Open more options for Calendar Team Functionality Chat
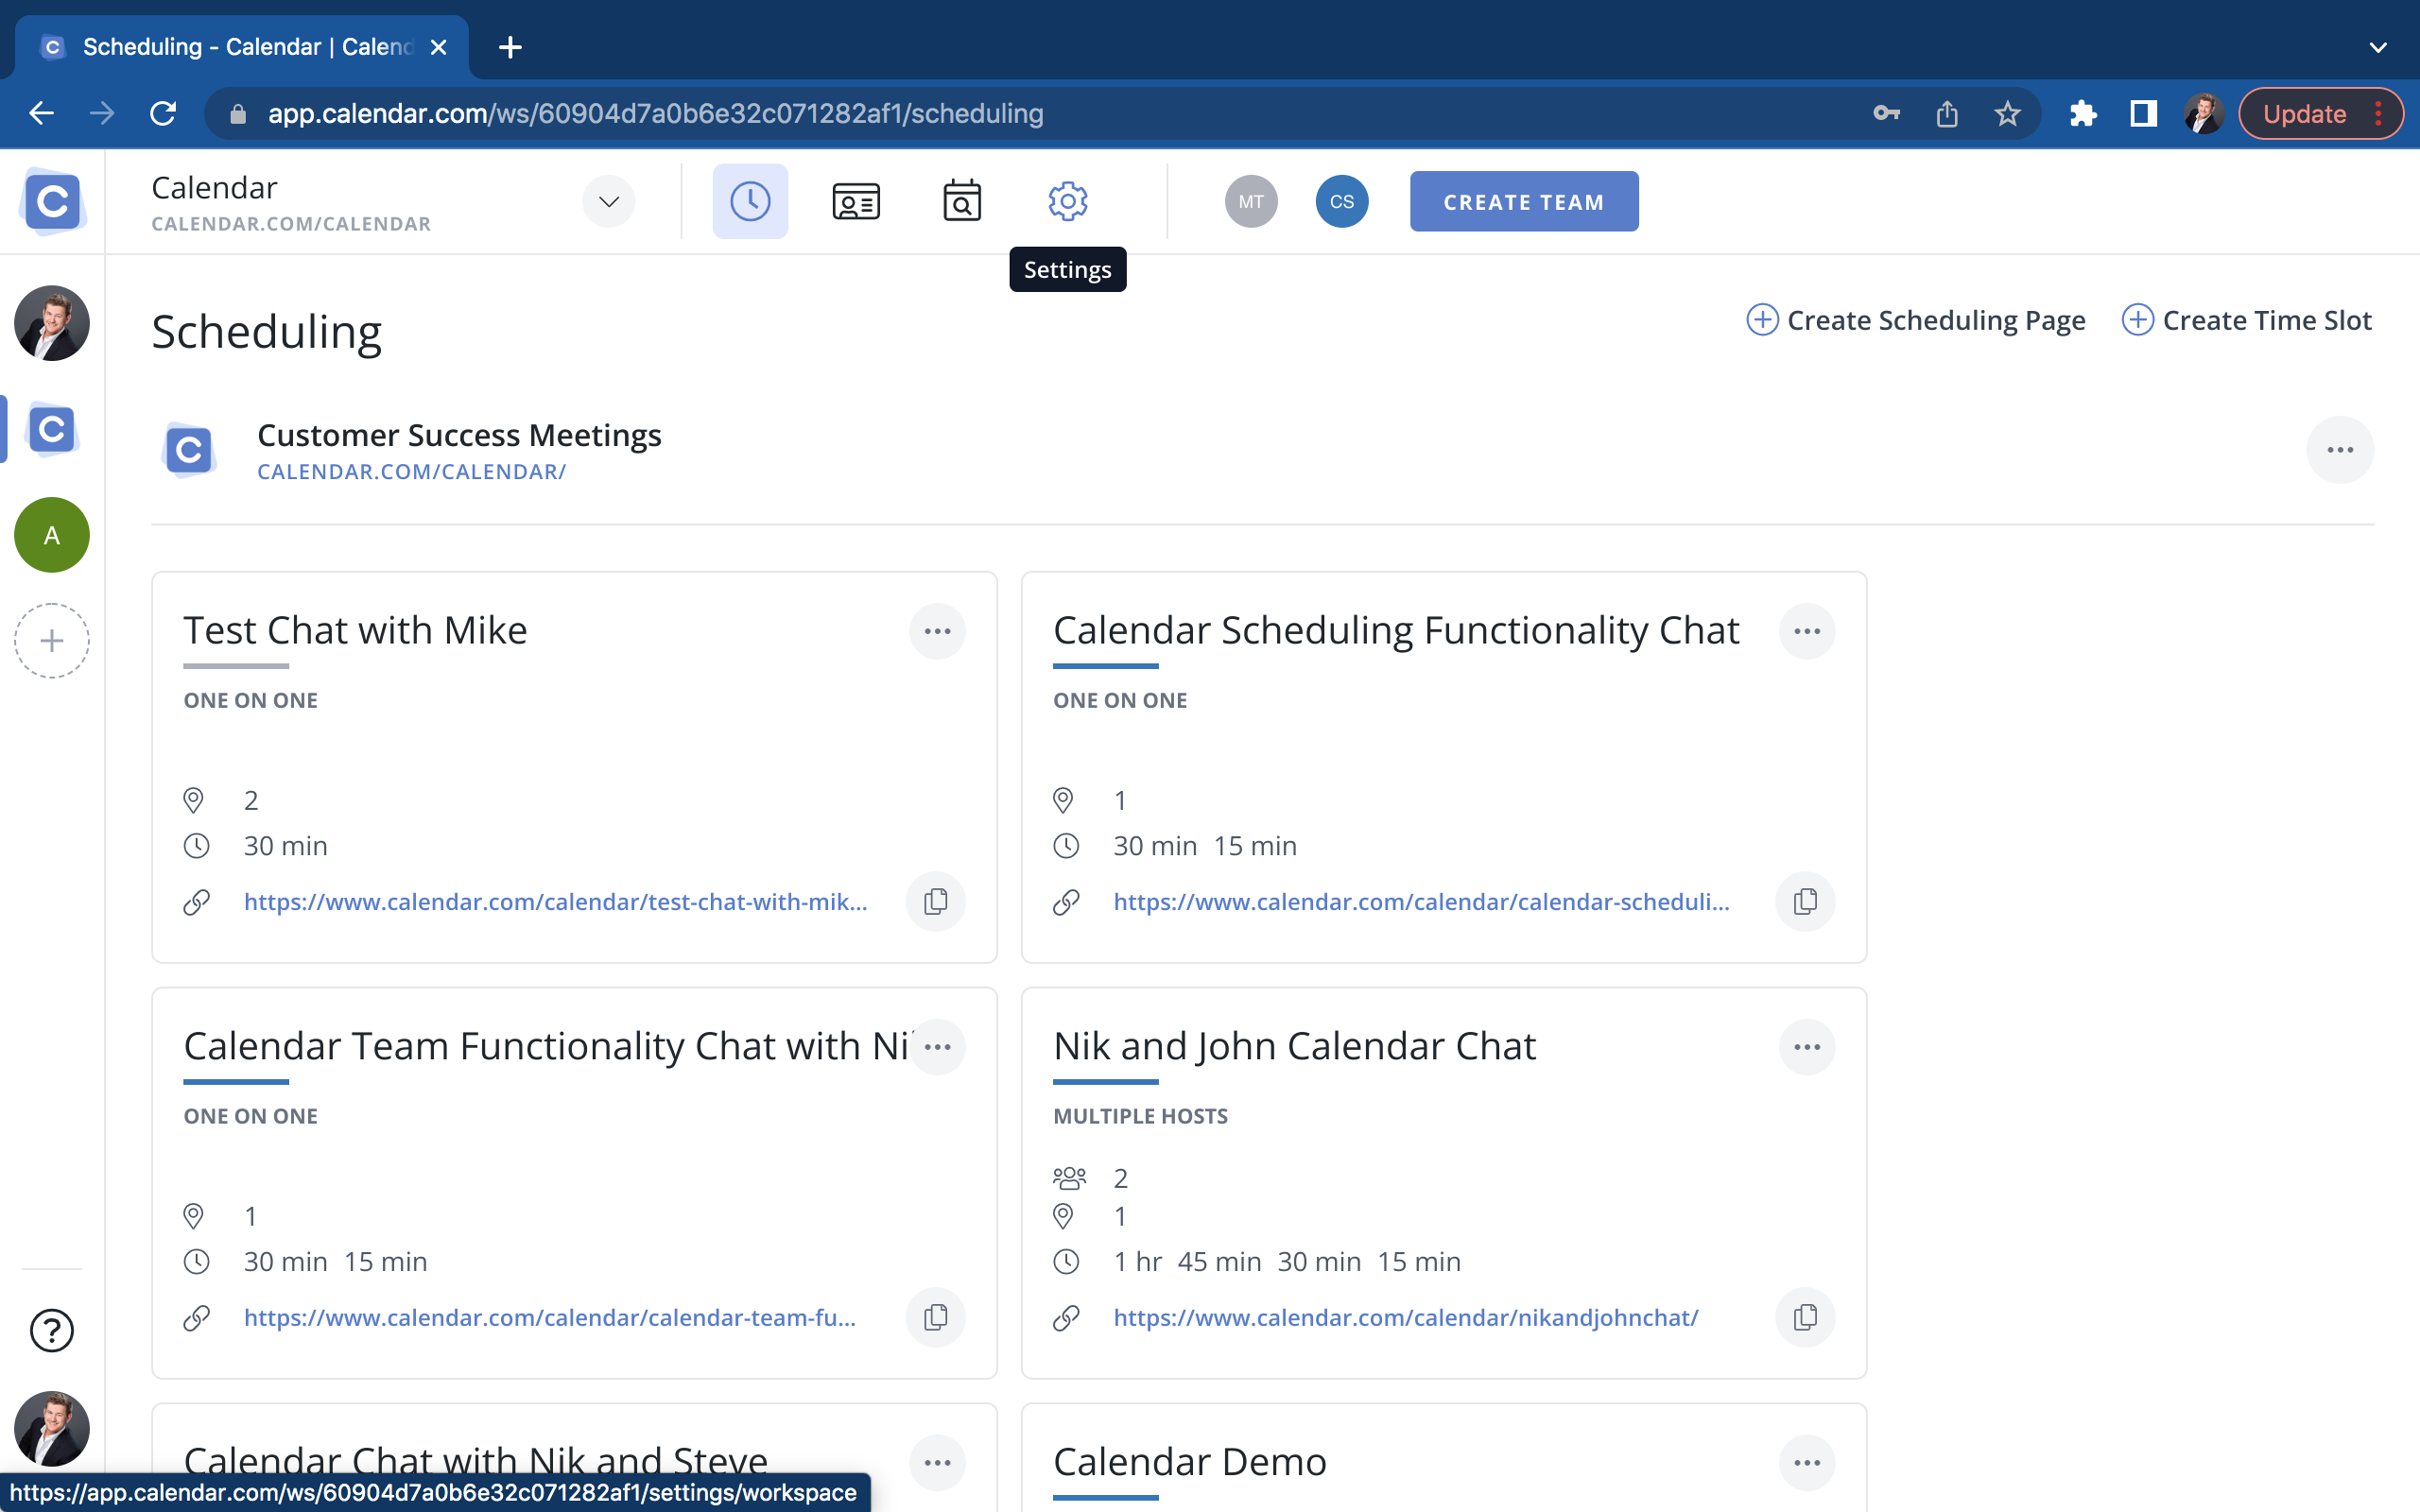 tap(937, 1047)
